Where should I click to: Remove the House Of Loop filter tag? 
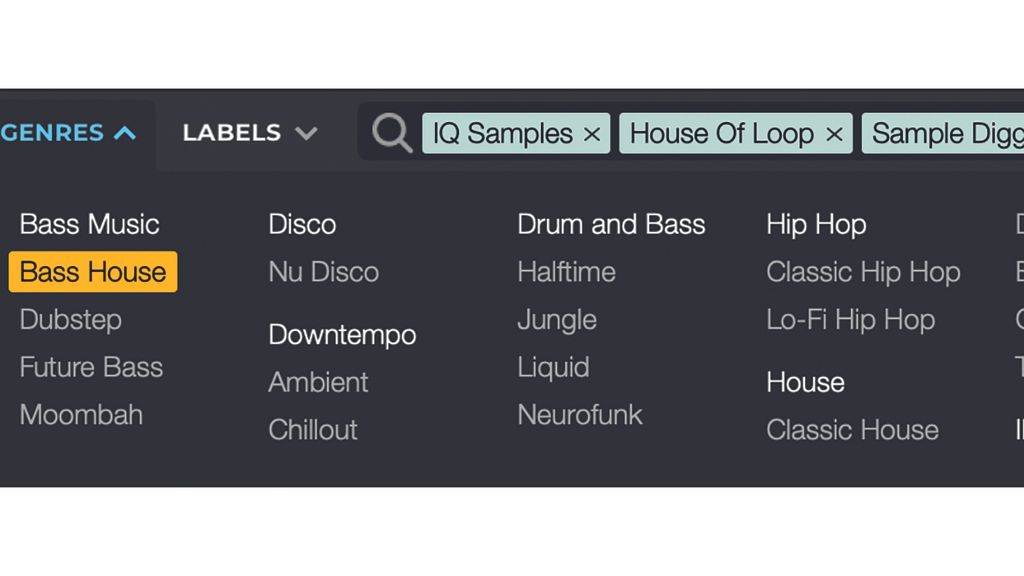[834, 135]
